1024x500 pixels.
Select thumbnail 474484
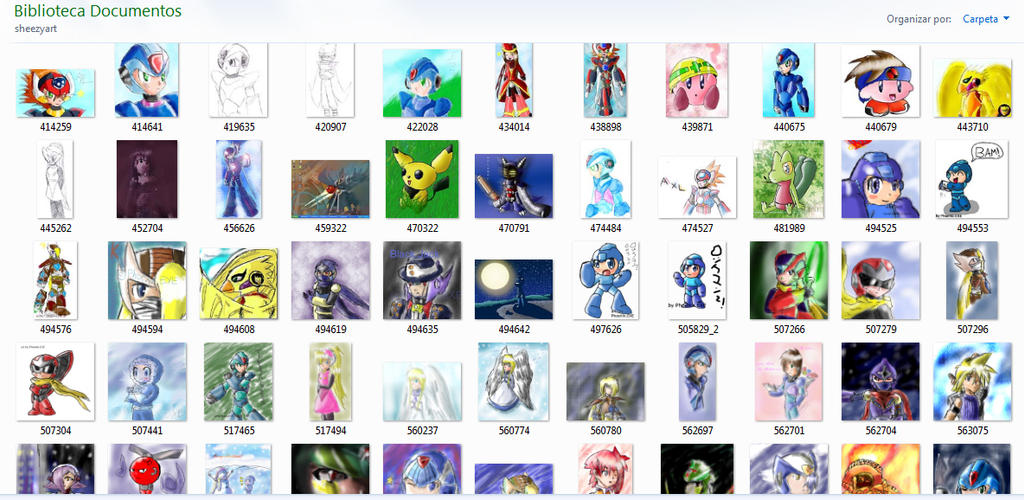[605, 179]
